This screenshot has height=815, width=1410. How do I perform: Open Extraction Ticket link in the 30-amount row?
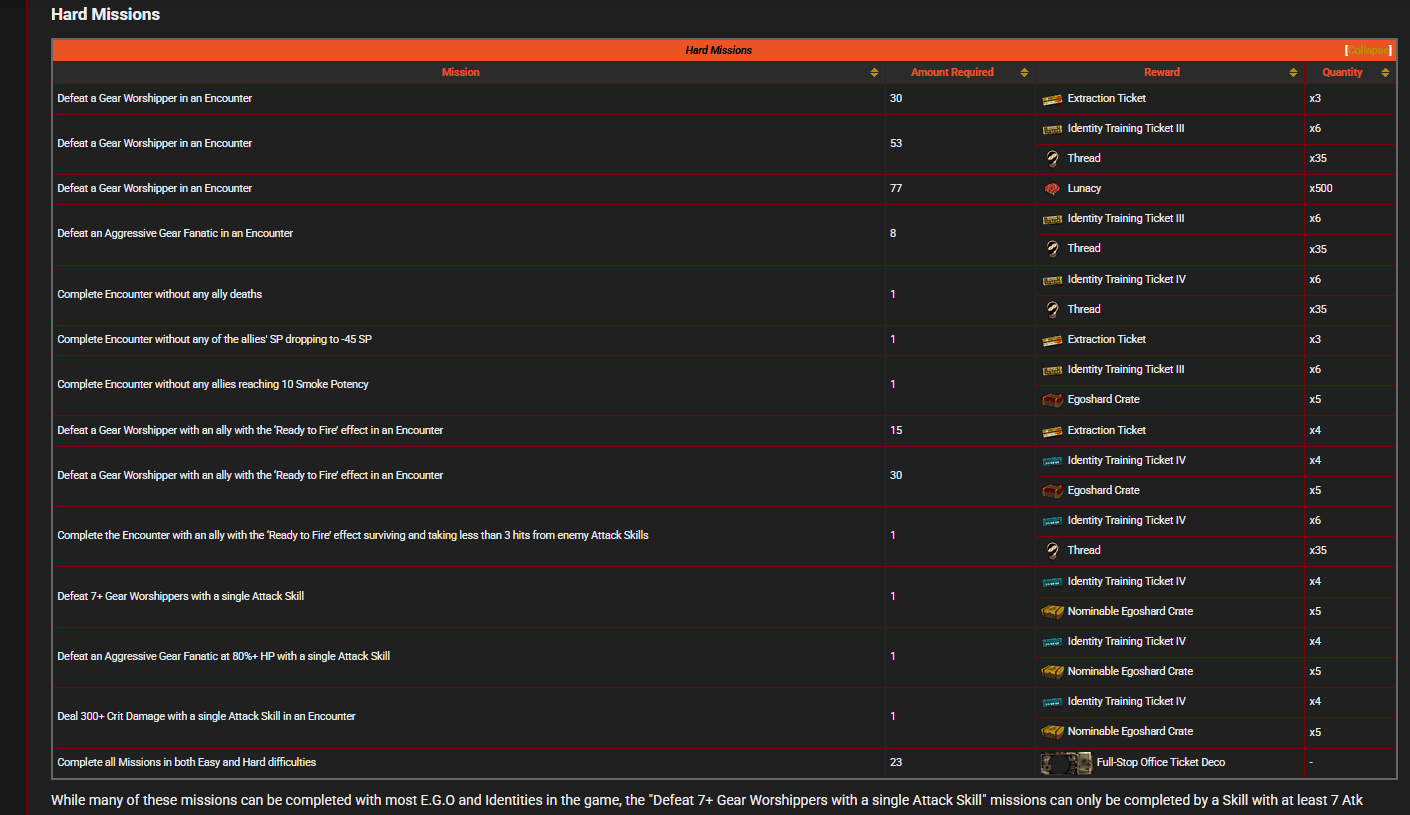coord(1106,99)
